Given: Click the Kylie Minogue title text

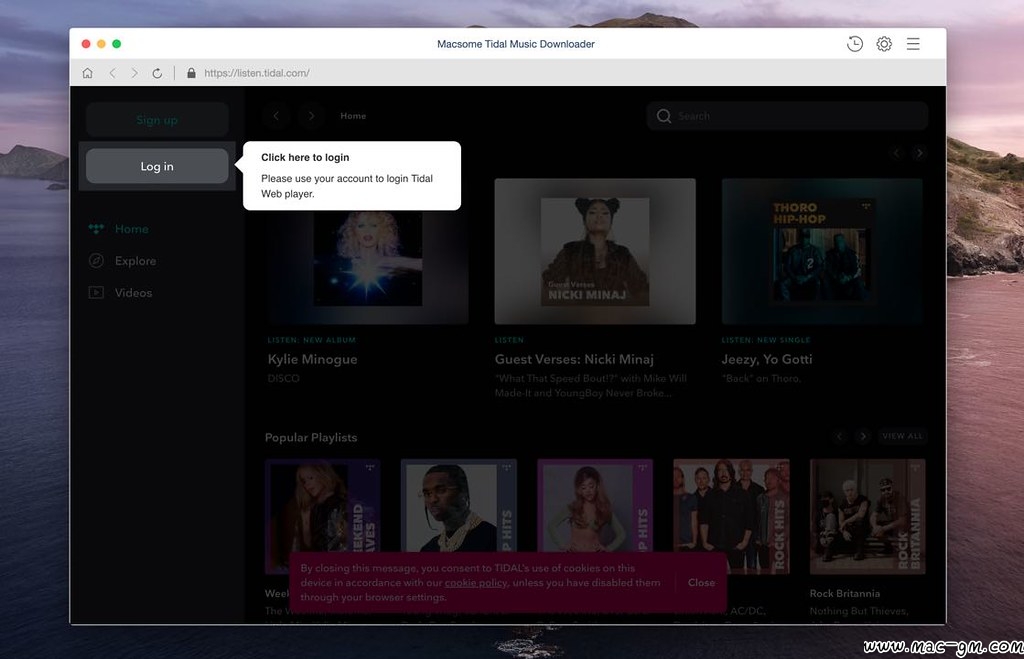Looking at the screenshot, I should coord(312,359).
